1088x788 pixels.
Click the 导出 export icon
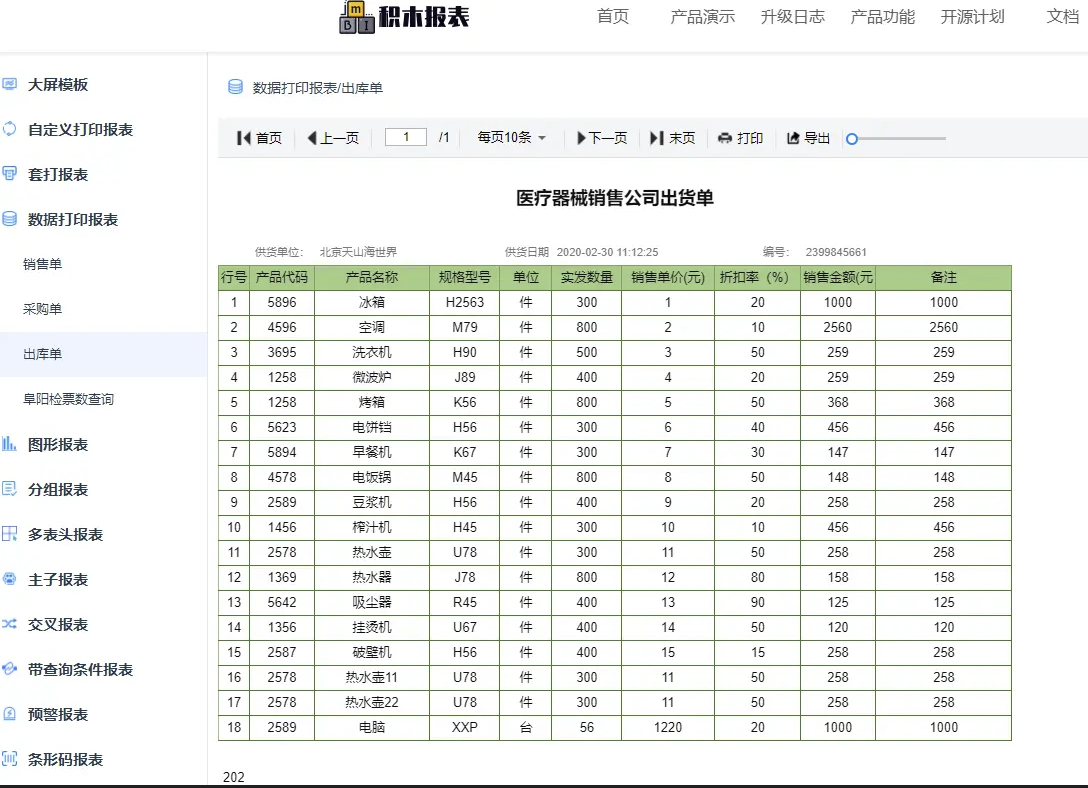(x=793, y=138)
